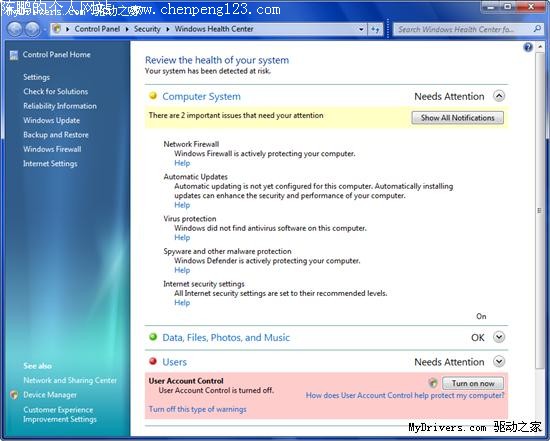Click the Data, Files, Photos, and Music heading
Image resolution: width=550 pixels, height=441 pixels.
(x=226, y=338)
